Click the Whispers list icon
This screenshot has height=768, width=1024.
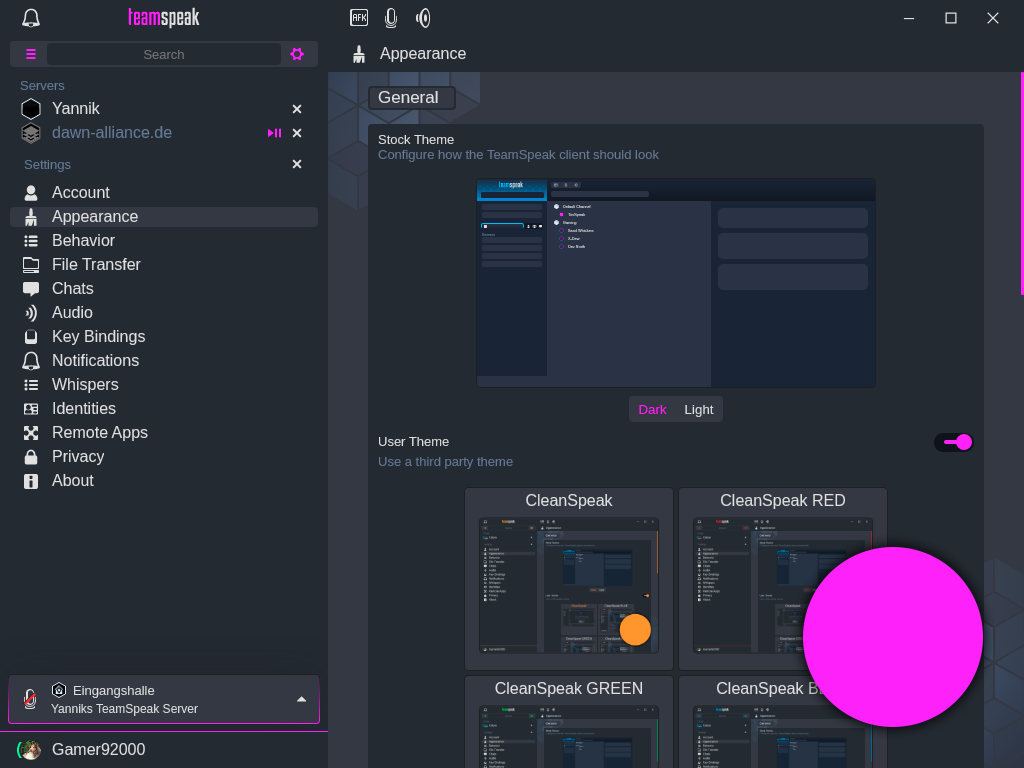pos(31,385)
